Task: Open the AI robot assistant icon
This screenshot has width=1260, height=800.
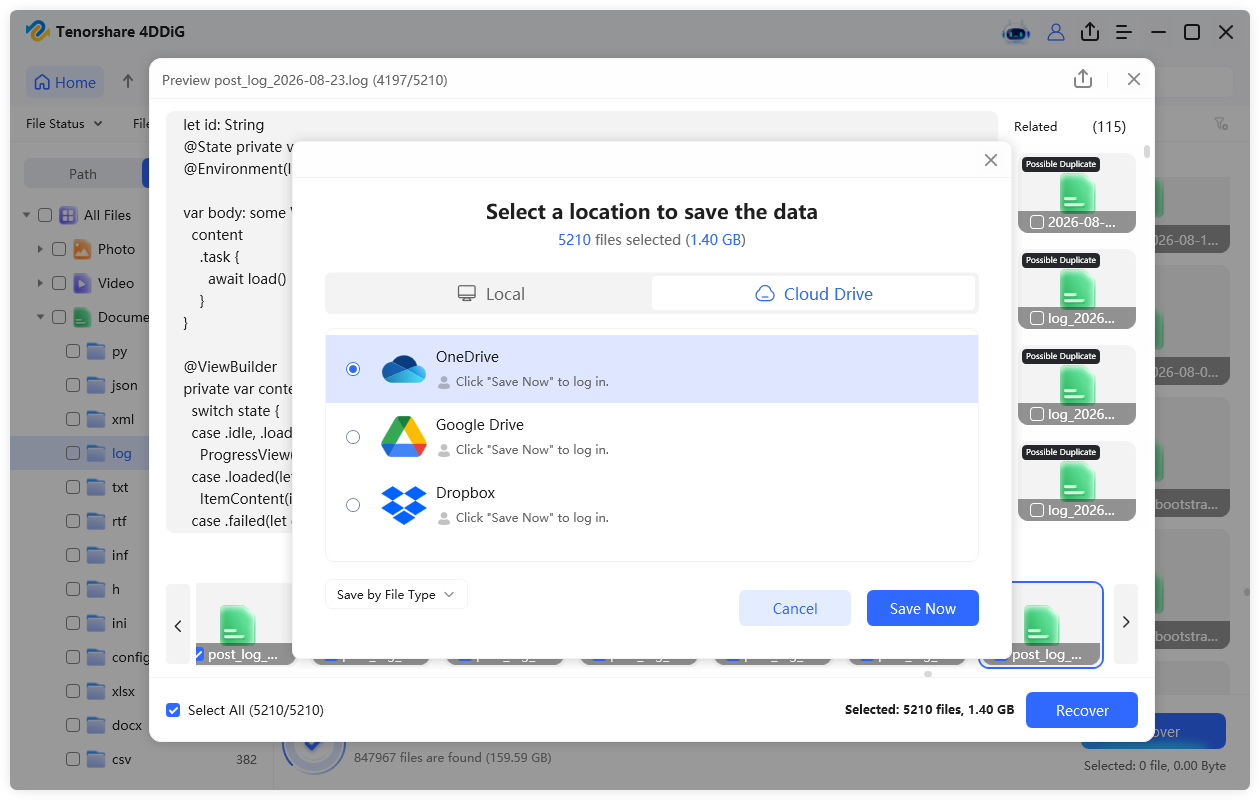Action: tap(1016, 32)
